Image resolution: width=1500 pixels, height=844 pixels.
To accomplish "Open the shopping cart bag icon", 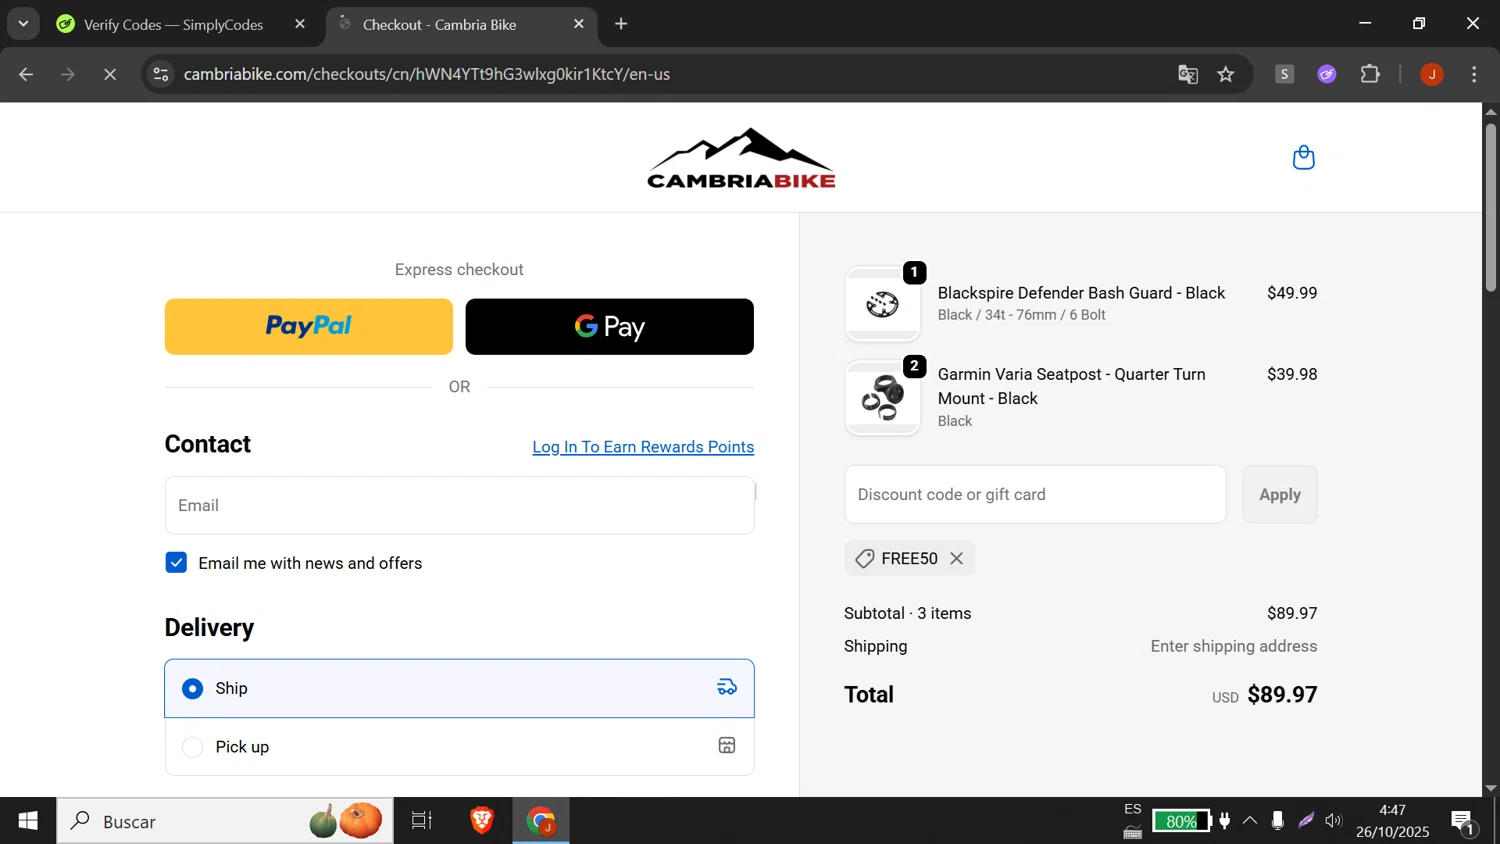I will coord(1303,157).
